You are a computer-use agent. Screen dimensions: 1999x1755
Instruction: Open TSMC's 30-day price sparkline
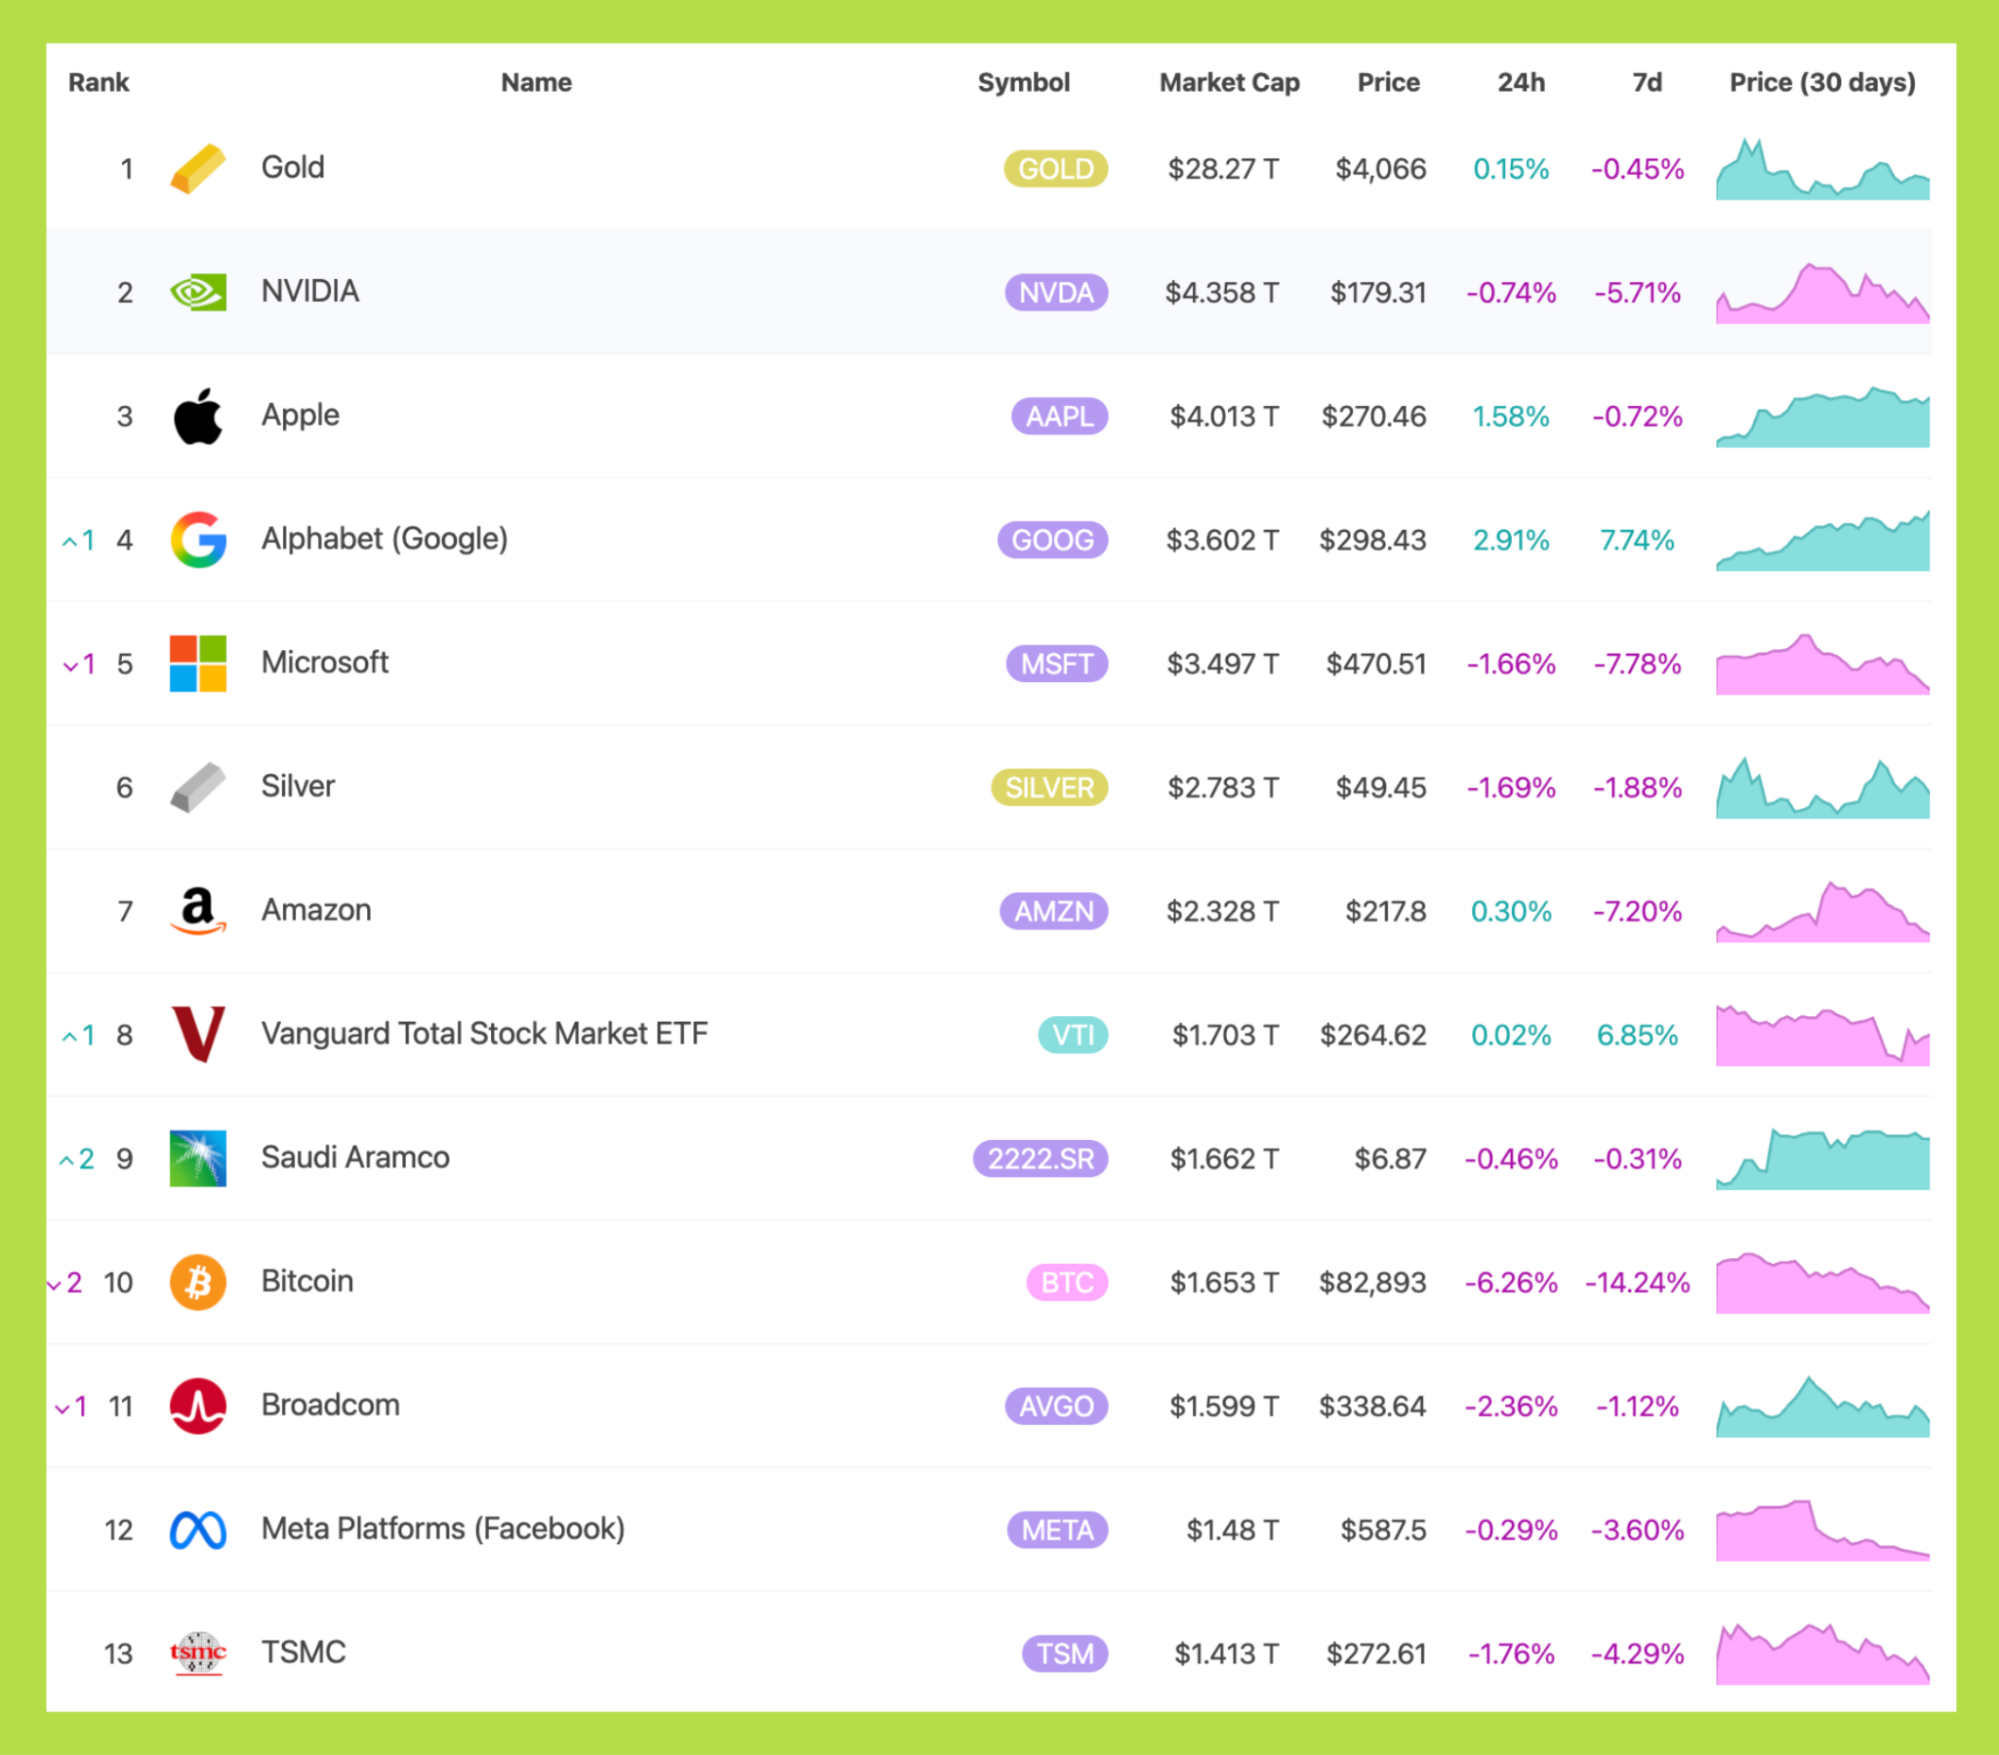tap(1822, 1656)
